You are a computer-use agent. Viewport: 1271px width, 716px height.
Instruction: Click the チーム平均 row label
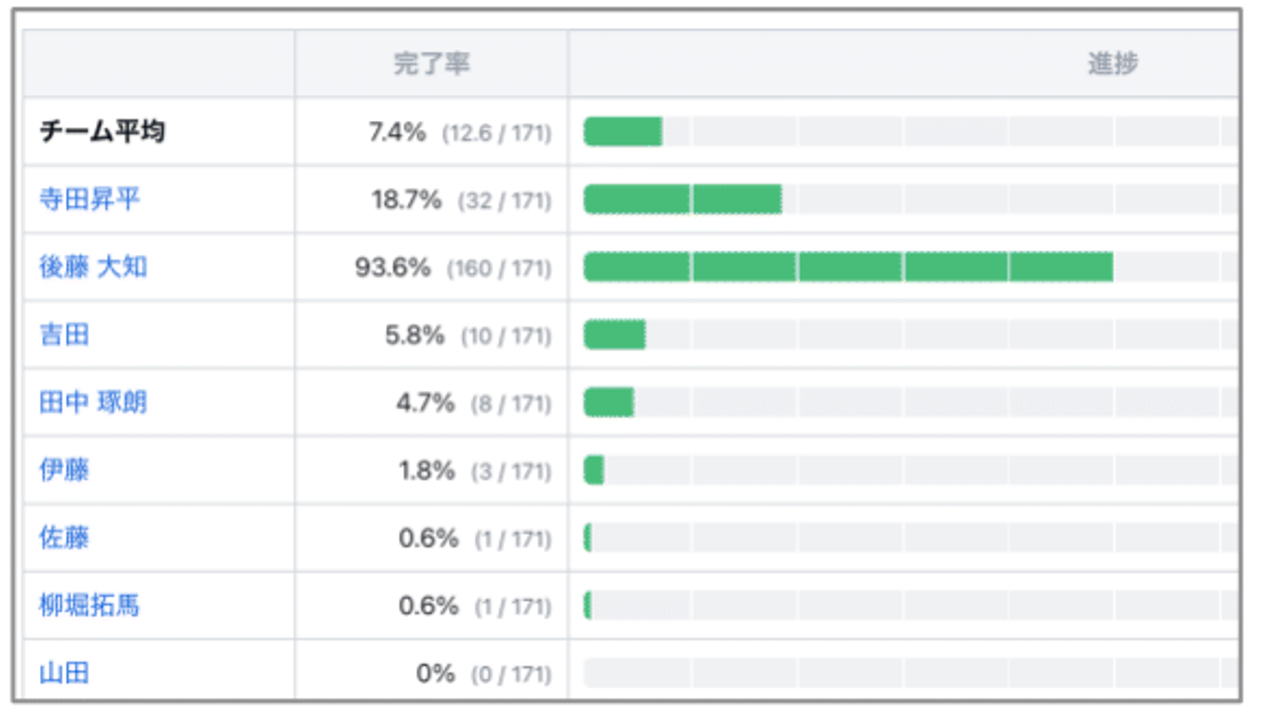click(102, 132)
